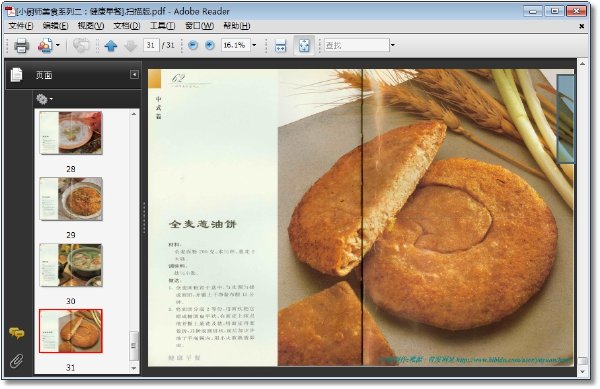Minimize the Adobe Reader window
This screenshot has width=600, height=389.
tap(533, 11)
